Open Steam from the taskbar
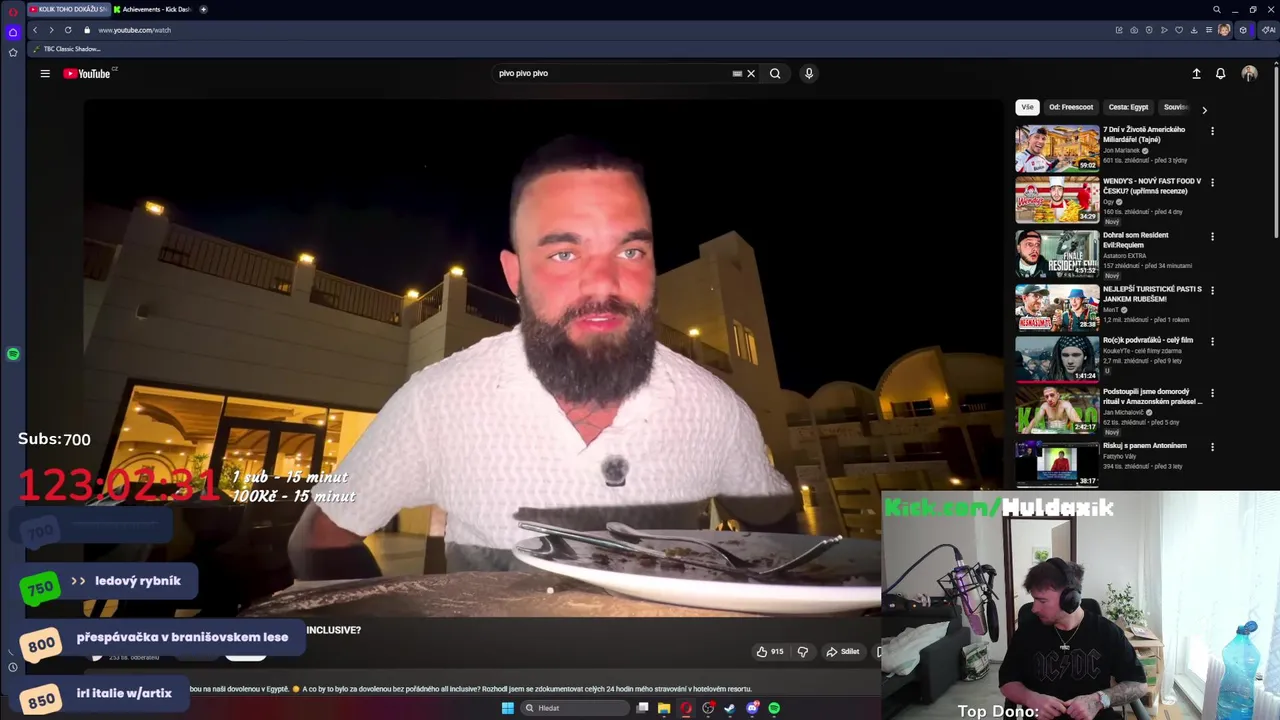Image resolution: width=1280 pixels, height=720 pixels. [x=730, y=708]
